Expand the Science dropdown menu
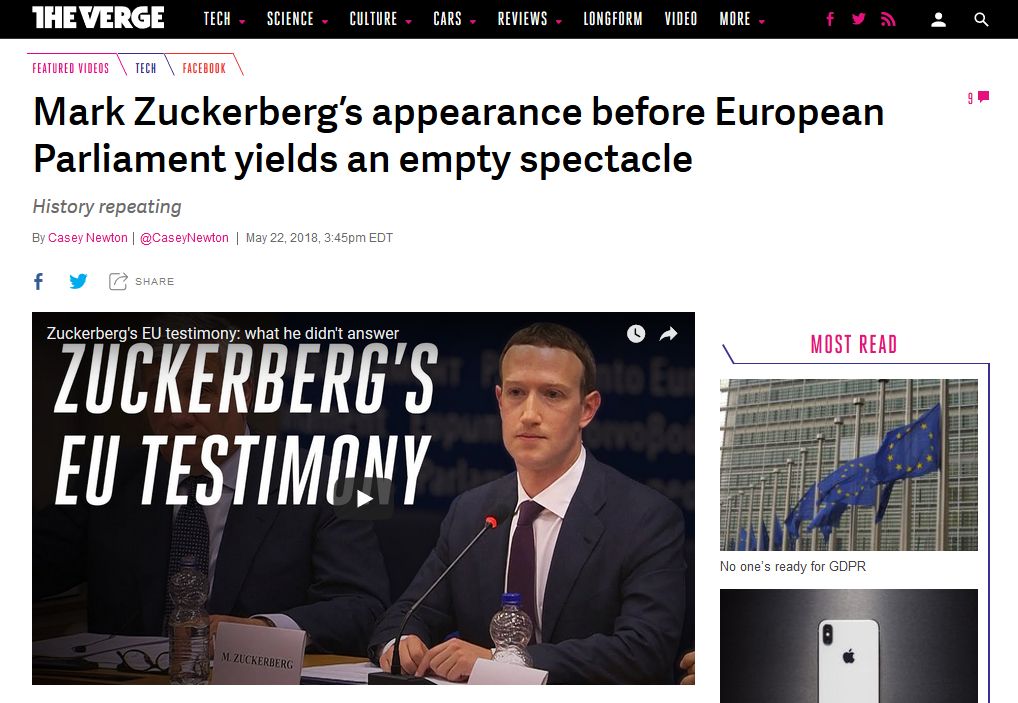This screenshot has height=703, width=1018. click(297, 19)
